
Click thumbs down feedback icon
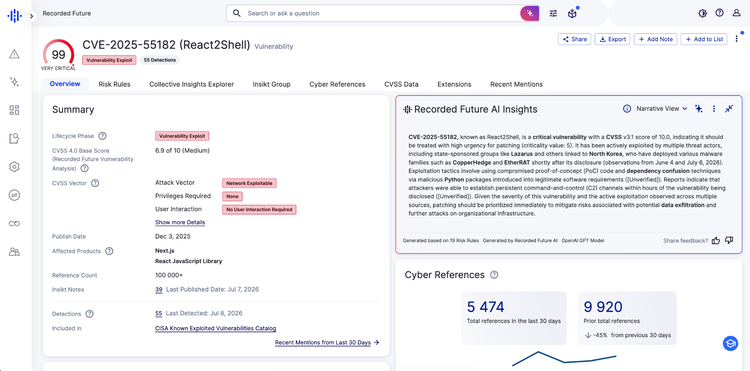(729, 240)
